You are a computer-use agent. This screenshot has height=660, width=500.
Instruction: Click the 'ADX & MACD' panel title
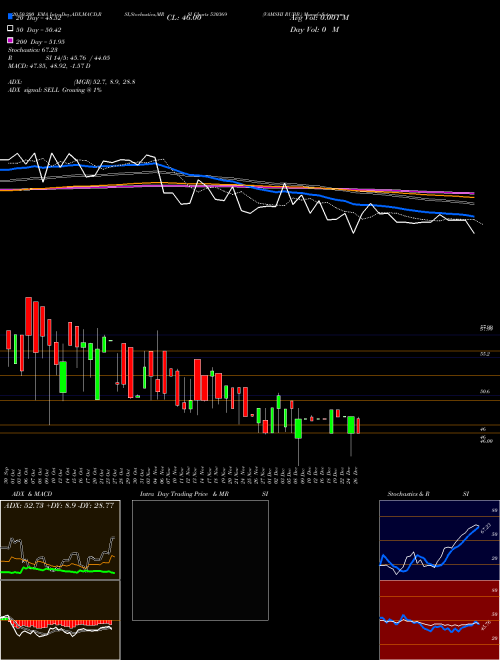pos(32,494)
